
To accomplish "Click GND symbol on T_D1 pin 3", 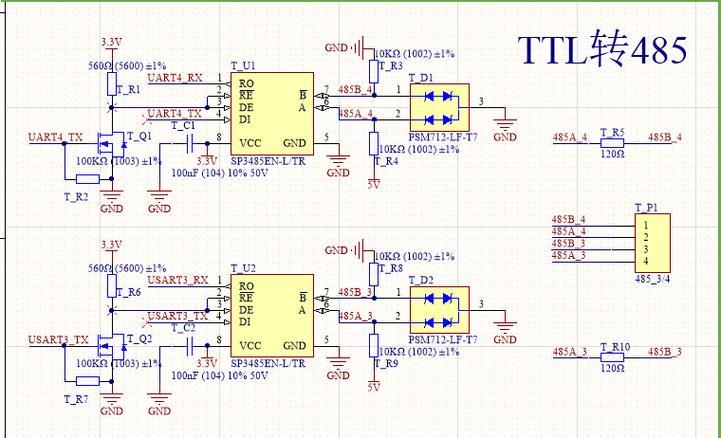I will click(x=505, y=131).
